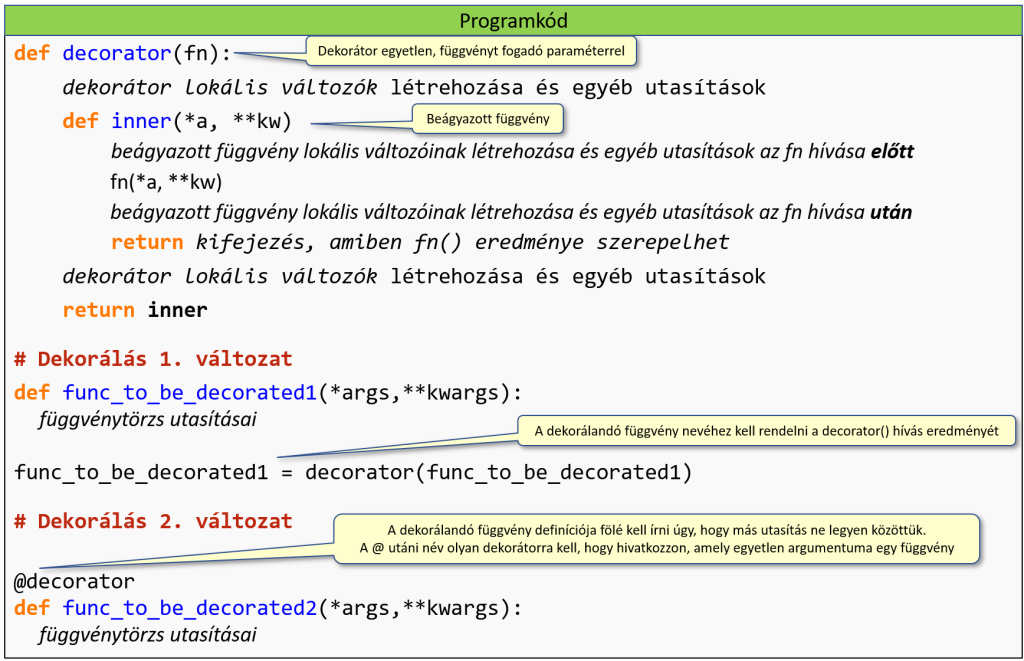Click the first dekorátor lokális változók line

point(413,87)
